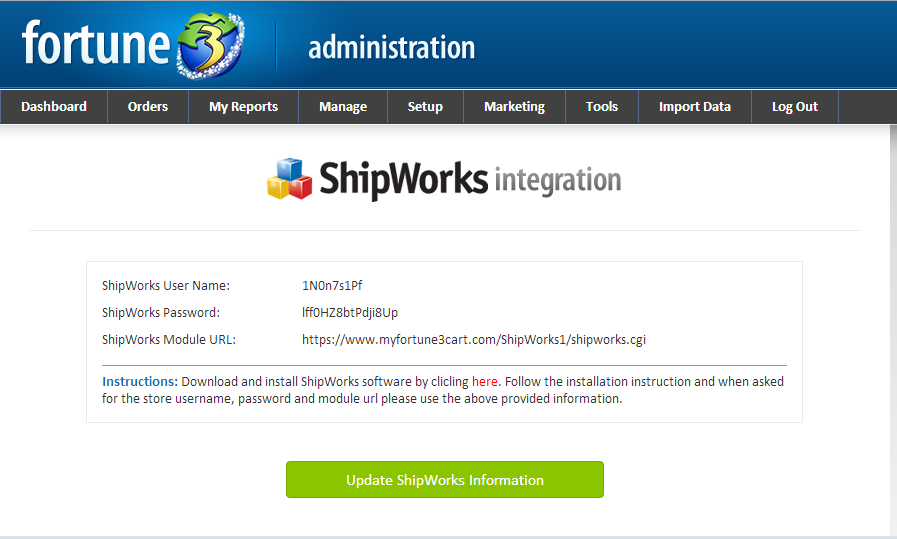Click the Fortune3 globe logo icon

pyautogui.click(x=210, y=46)
